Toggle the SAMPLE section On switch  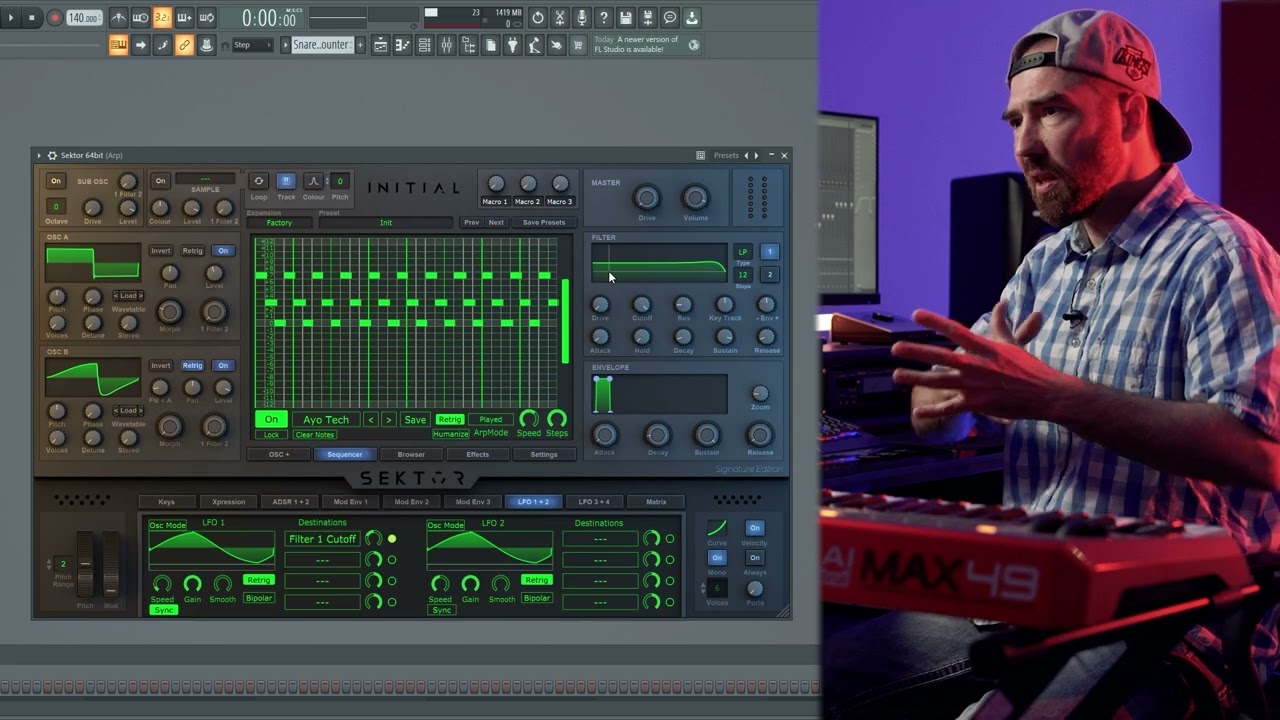[160, 181]
